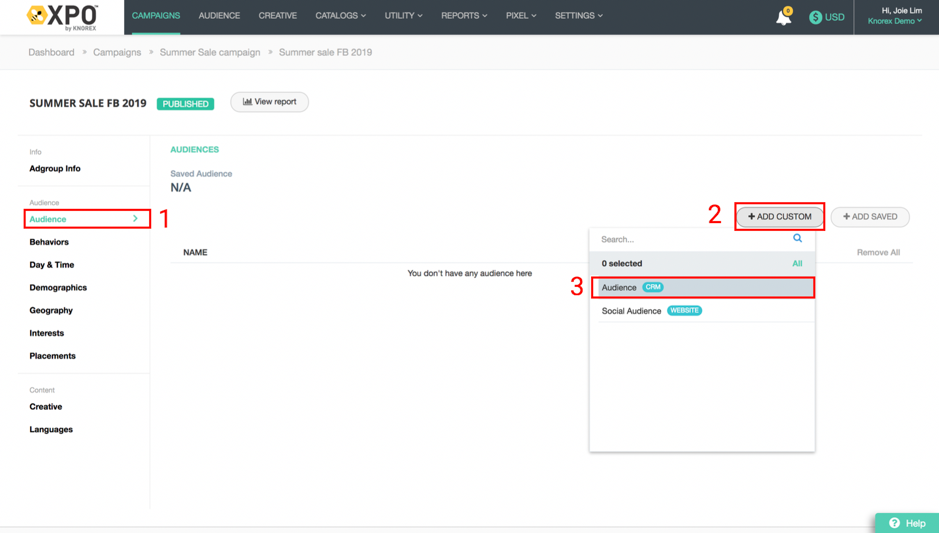Go to Summer Sale campaign breadcrumb
This screenshot has height=533, width=939.
click(x=210, y=52)
